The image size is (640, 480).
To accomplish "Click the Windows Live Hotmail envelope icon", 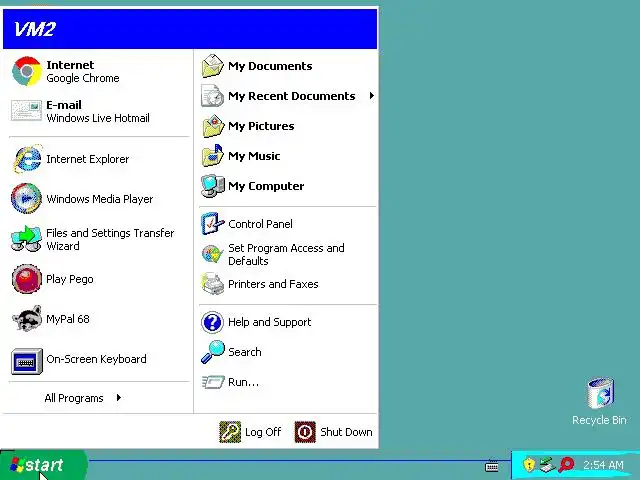I will [x=27, y=111].
